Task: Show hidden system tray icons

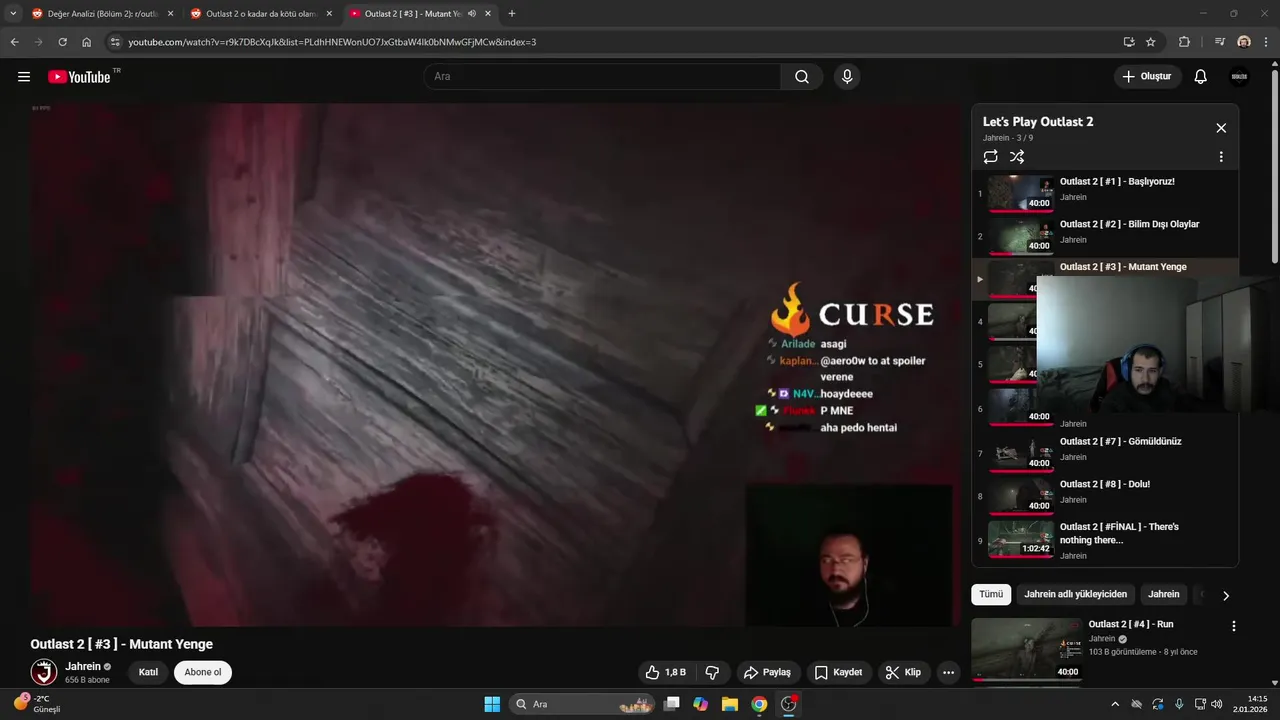Action: point(1115,704)
